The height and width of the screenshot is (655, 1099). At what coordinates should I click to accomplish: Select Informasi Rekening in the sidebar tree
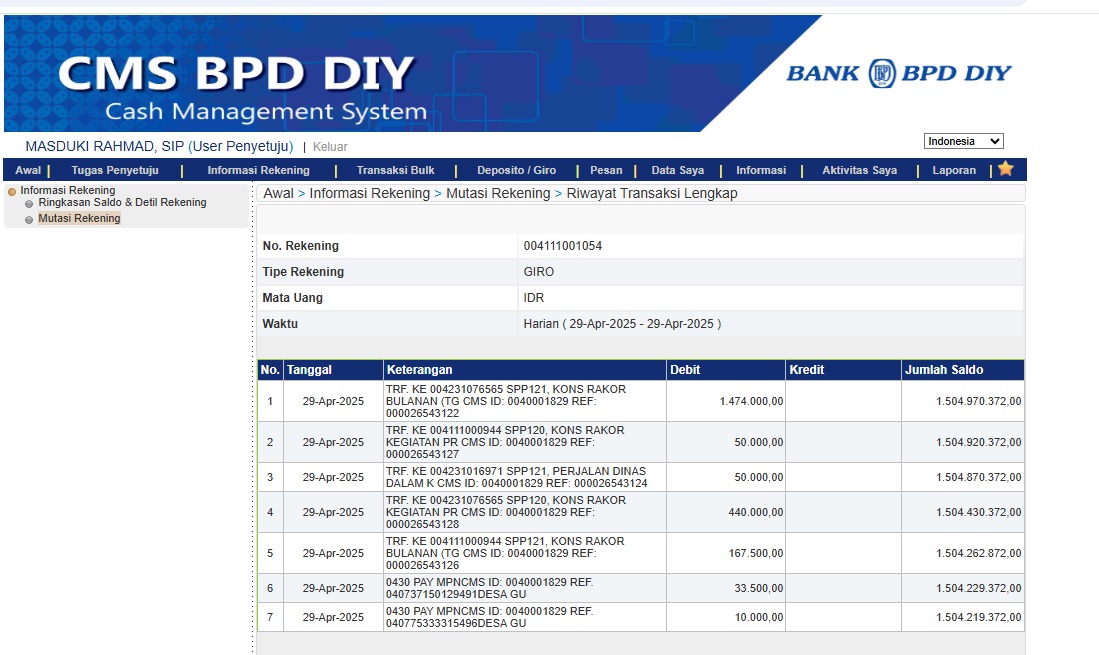click(x=68, y=191)
